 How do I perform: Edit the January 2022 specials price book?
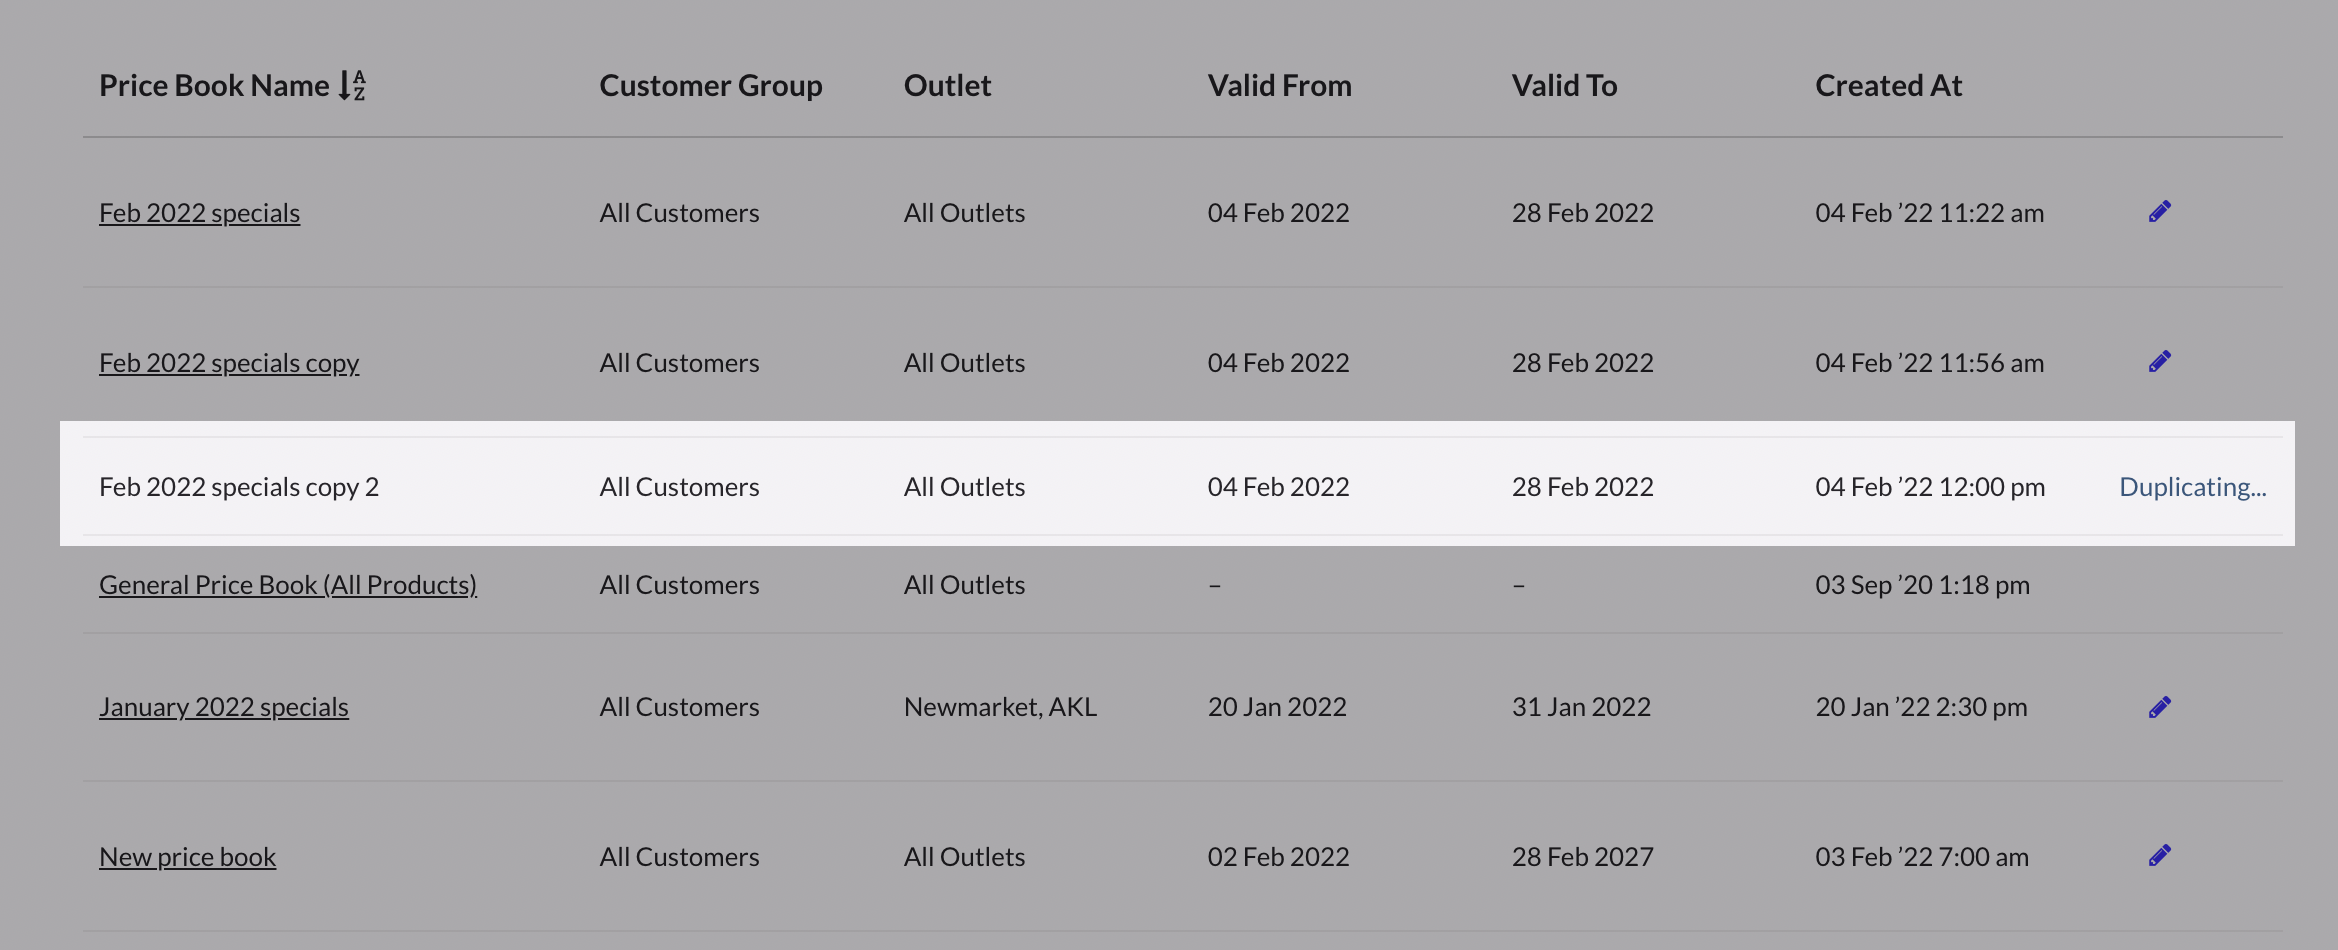2159,708
